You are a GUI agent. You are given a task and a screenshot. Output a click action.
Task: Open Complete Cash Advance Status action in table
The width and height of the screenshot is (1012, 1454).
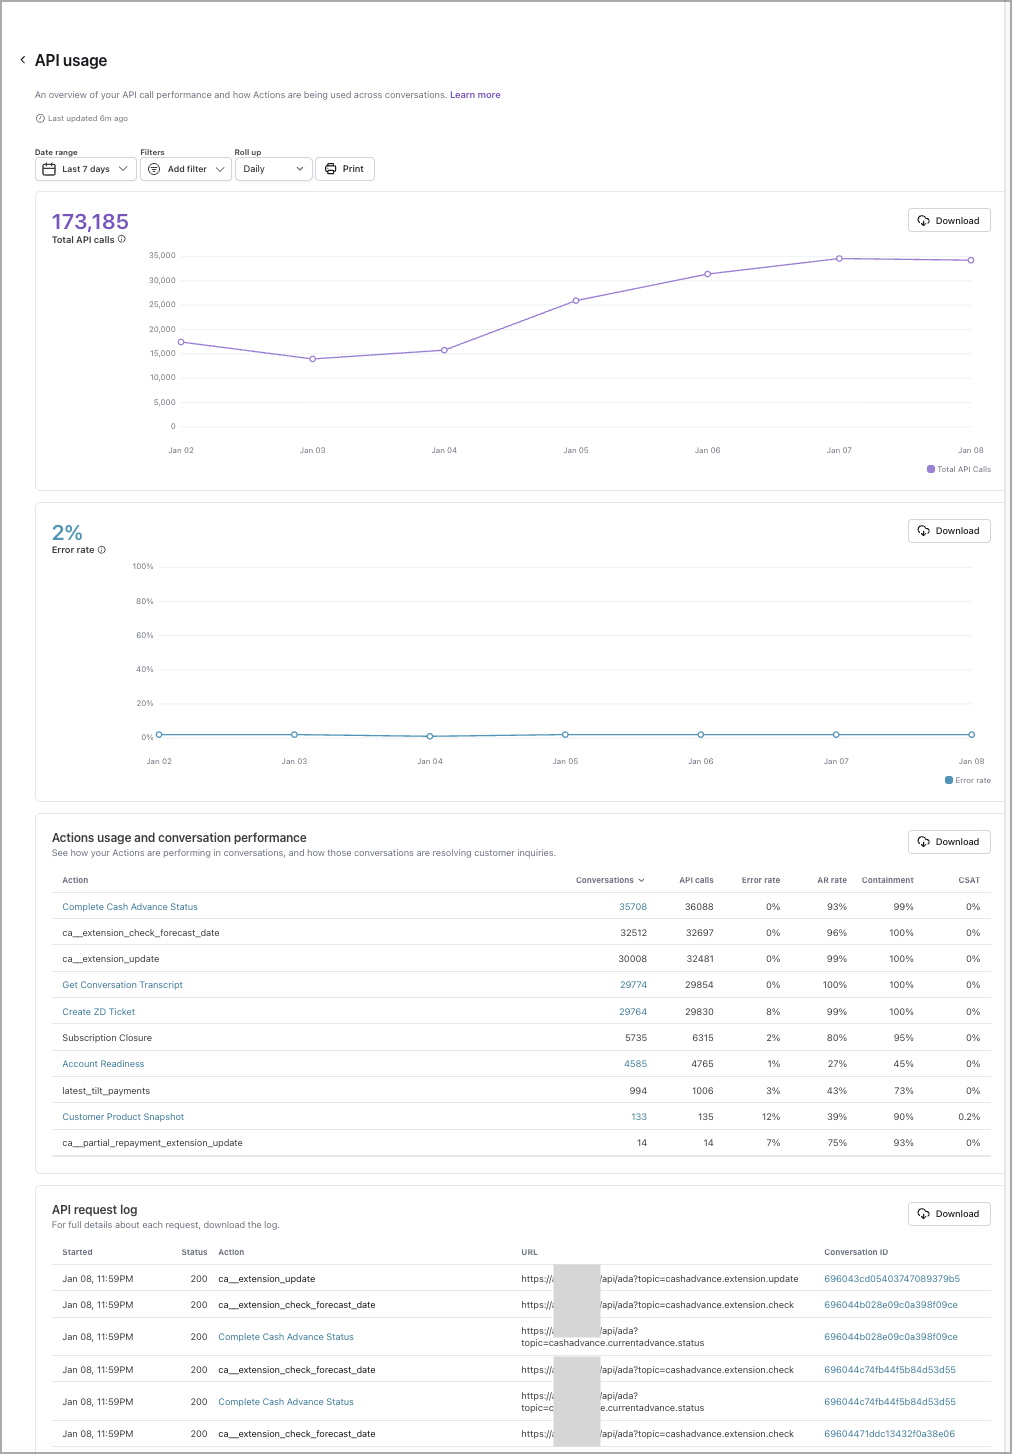(x=130, y=907)
